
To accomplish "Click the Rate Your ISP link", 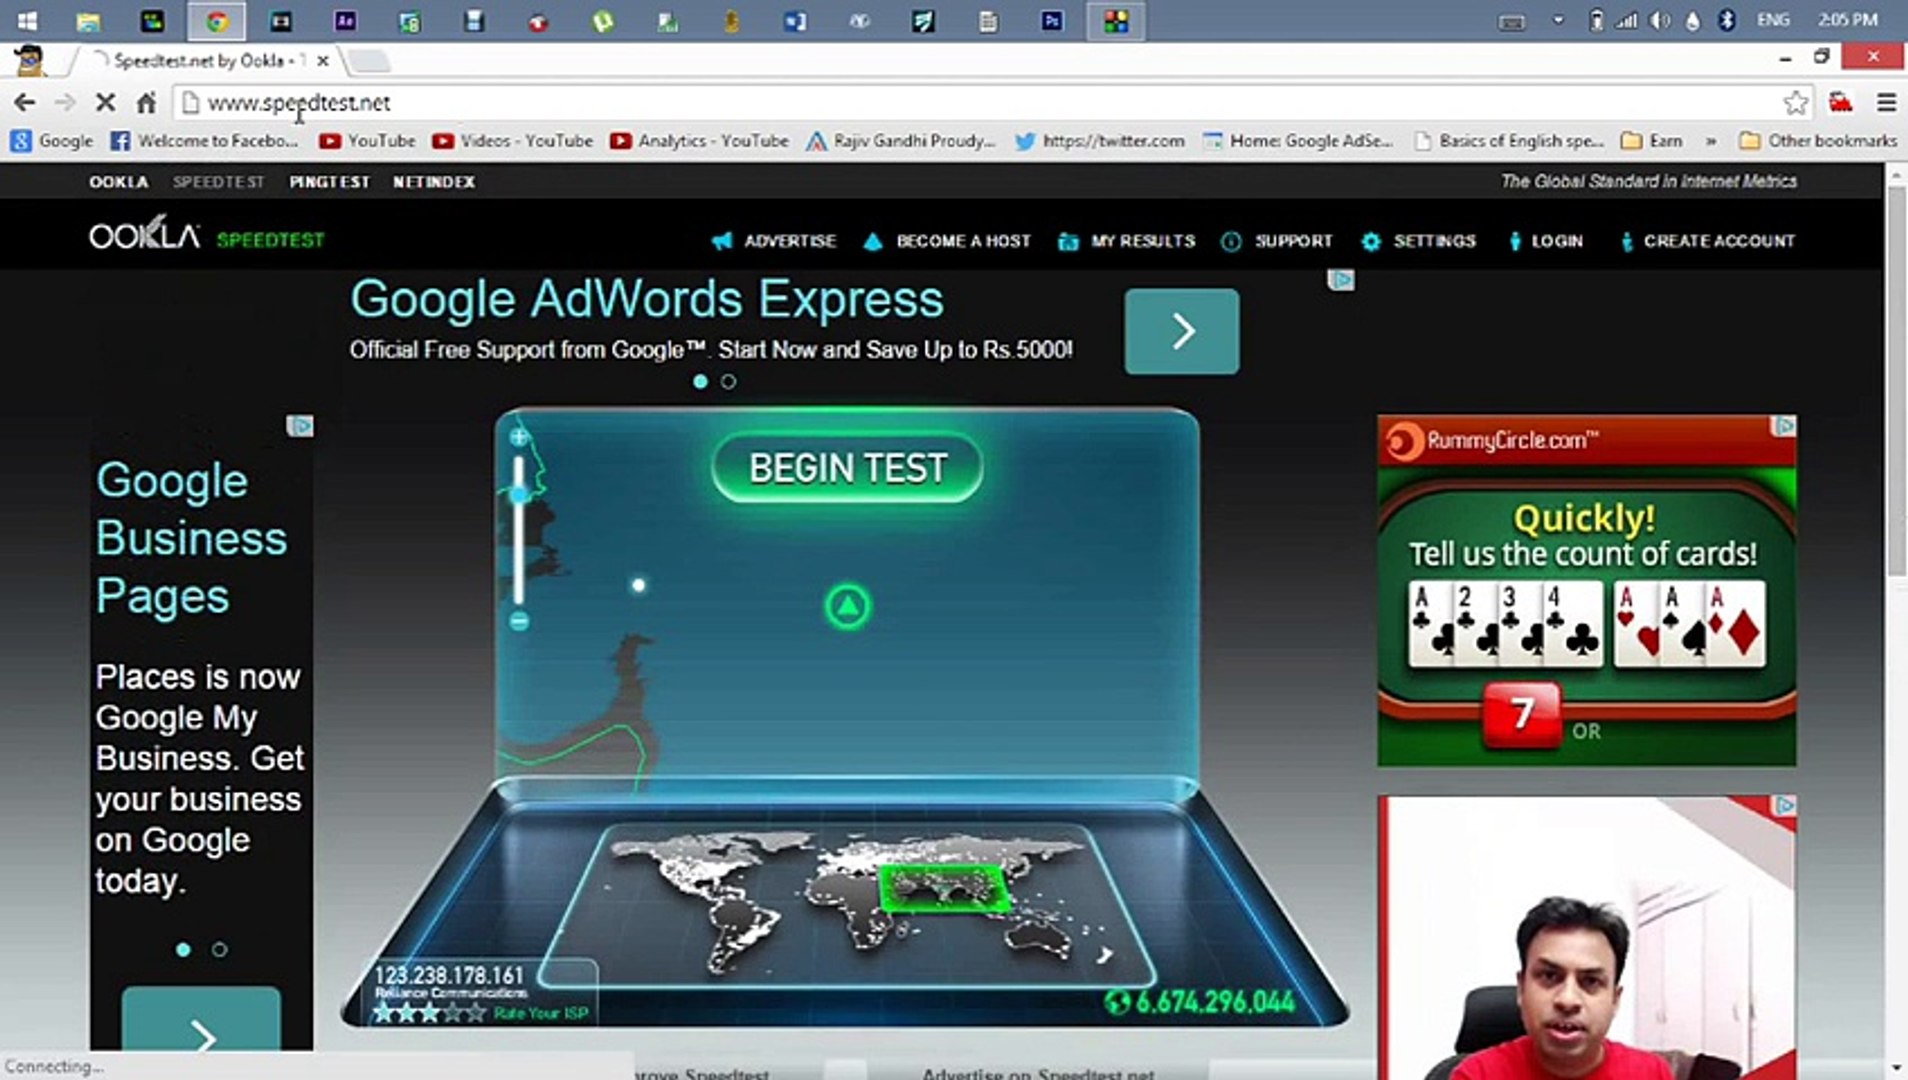I will coord(541,1013).
